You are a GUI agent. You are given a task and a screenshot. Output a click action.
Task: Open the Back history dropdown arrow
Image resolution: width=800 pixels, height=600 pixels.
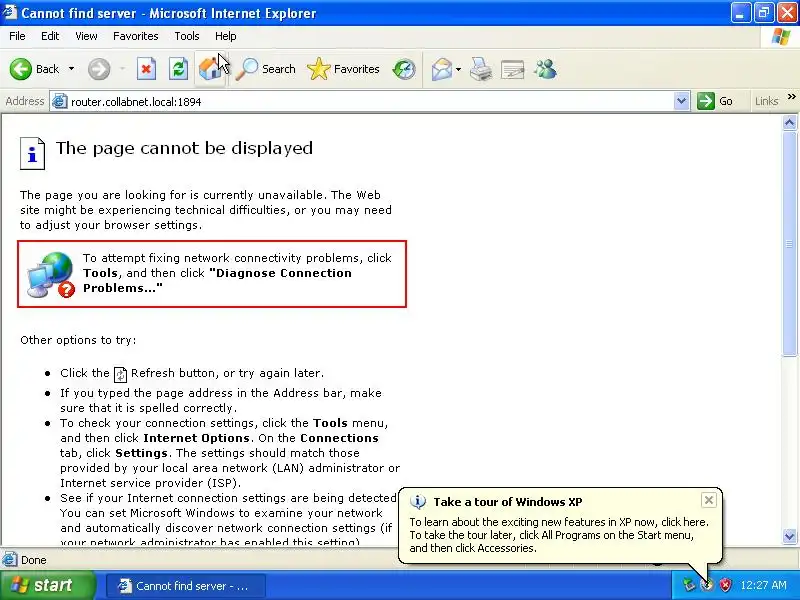71,69
